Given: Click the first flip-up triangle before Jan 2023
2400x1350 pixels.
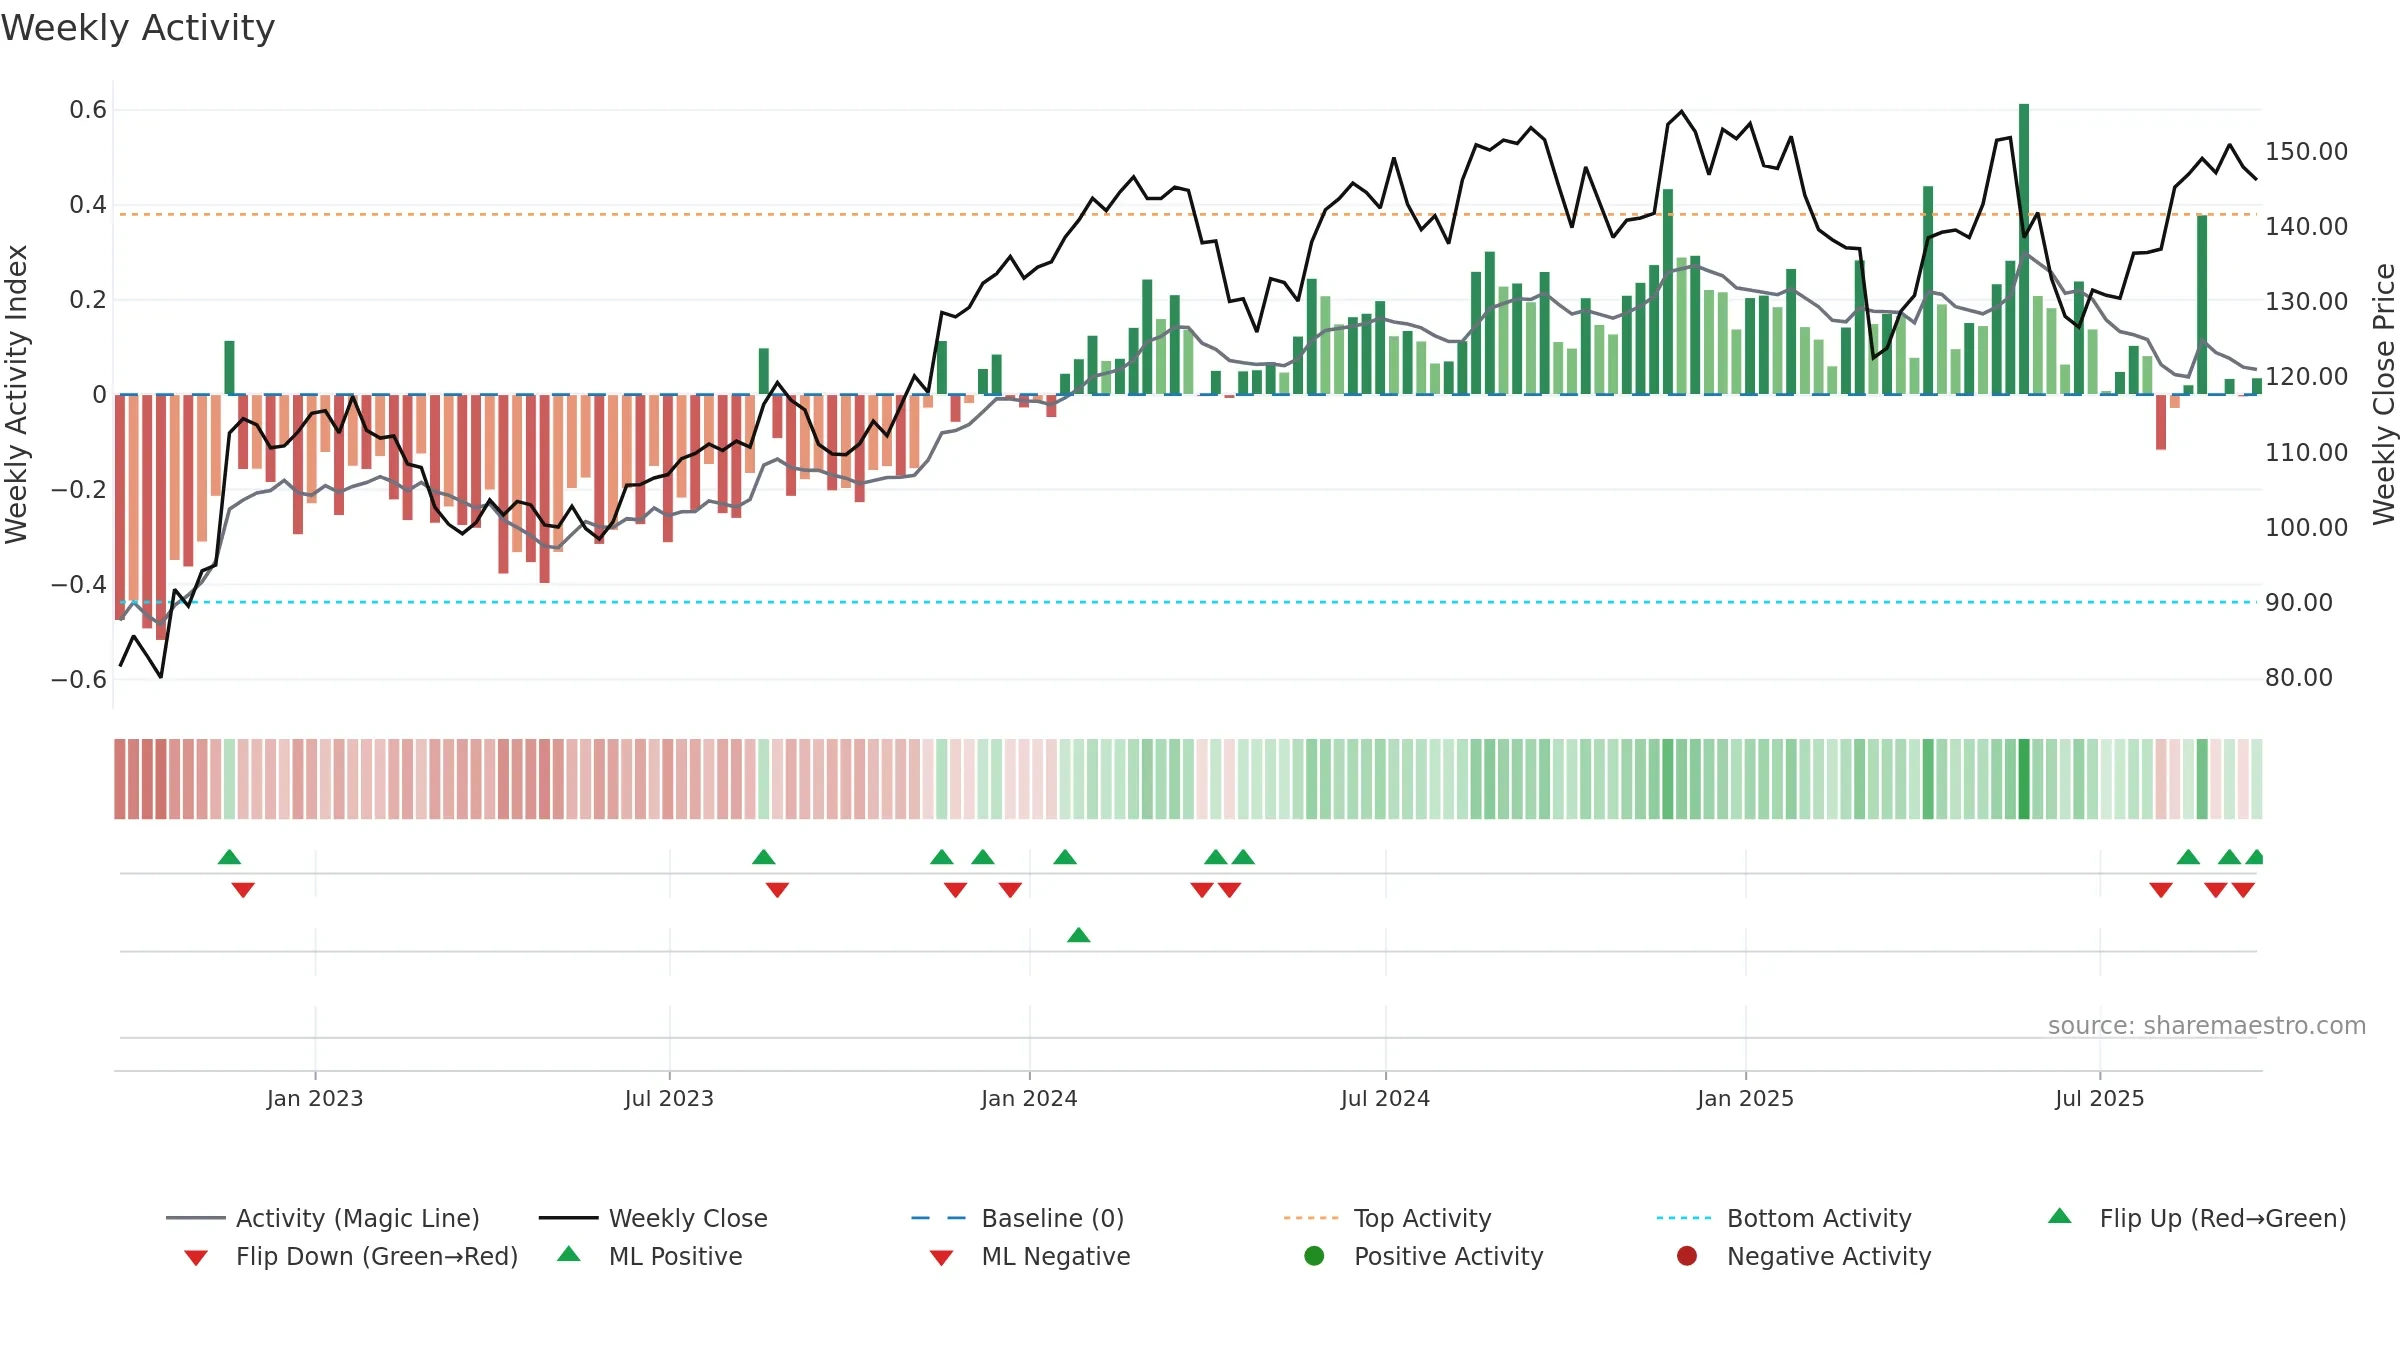Looking at the screenshot, I should tap(229, 857).
